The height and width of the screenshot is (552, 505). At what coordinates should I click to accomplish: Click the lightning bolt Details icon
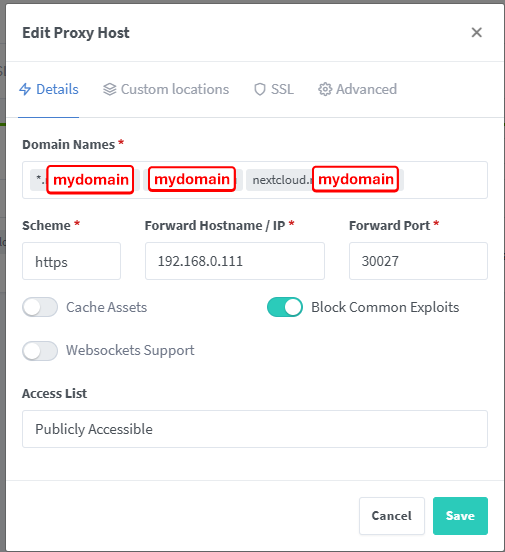[25, 89]
